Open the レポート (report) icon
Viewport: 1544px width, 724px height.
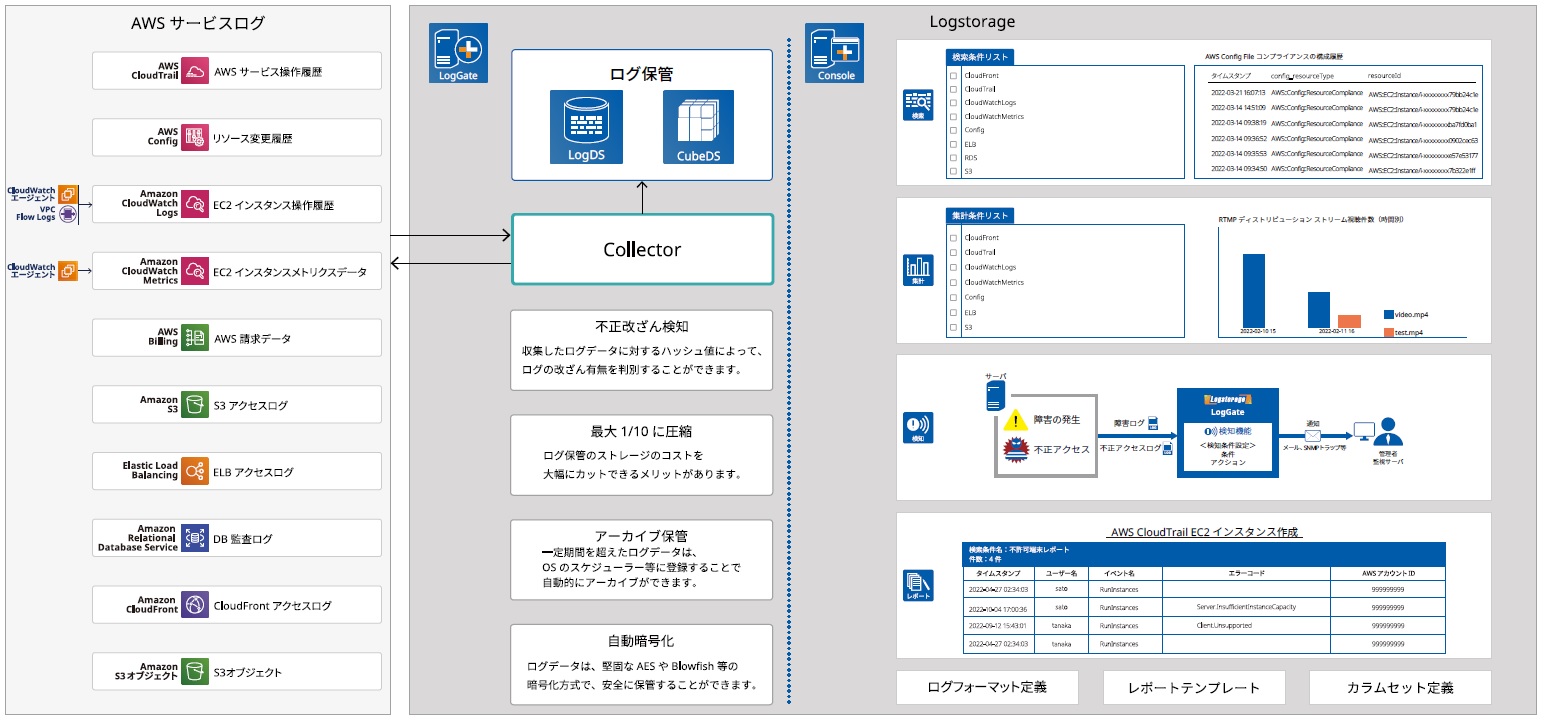click(918, 585)
